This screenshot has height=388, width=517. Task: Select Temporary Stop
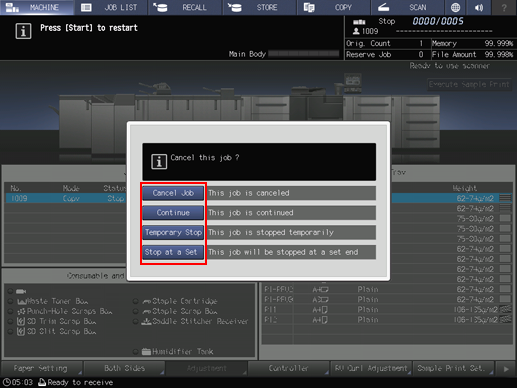point(173,232)
